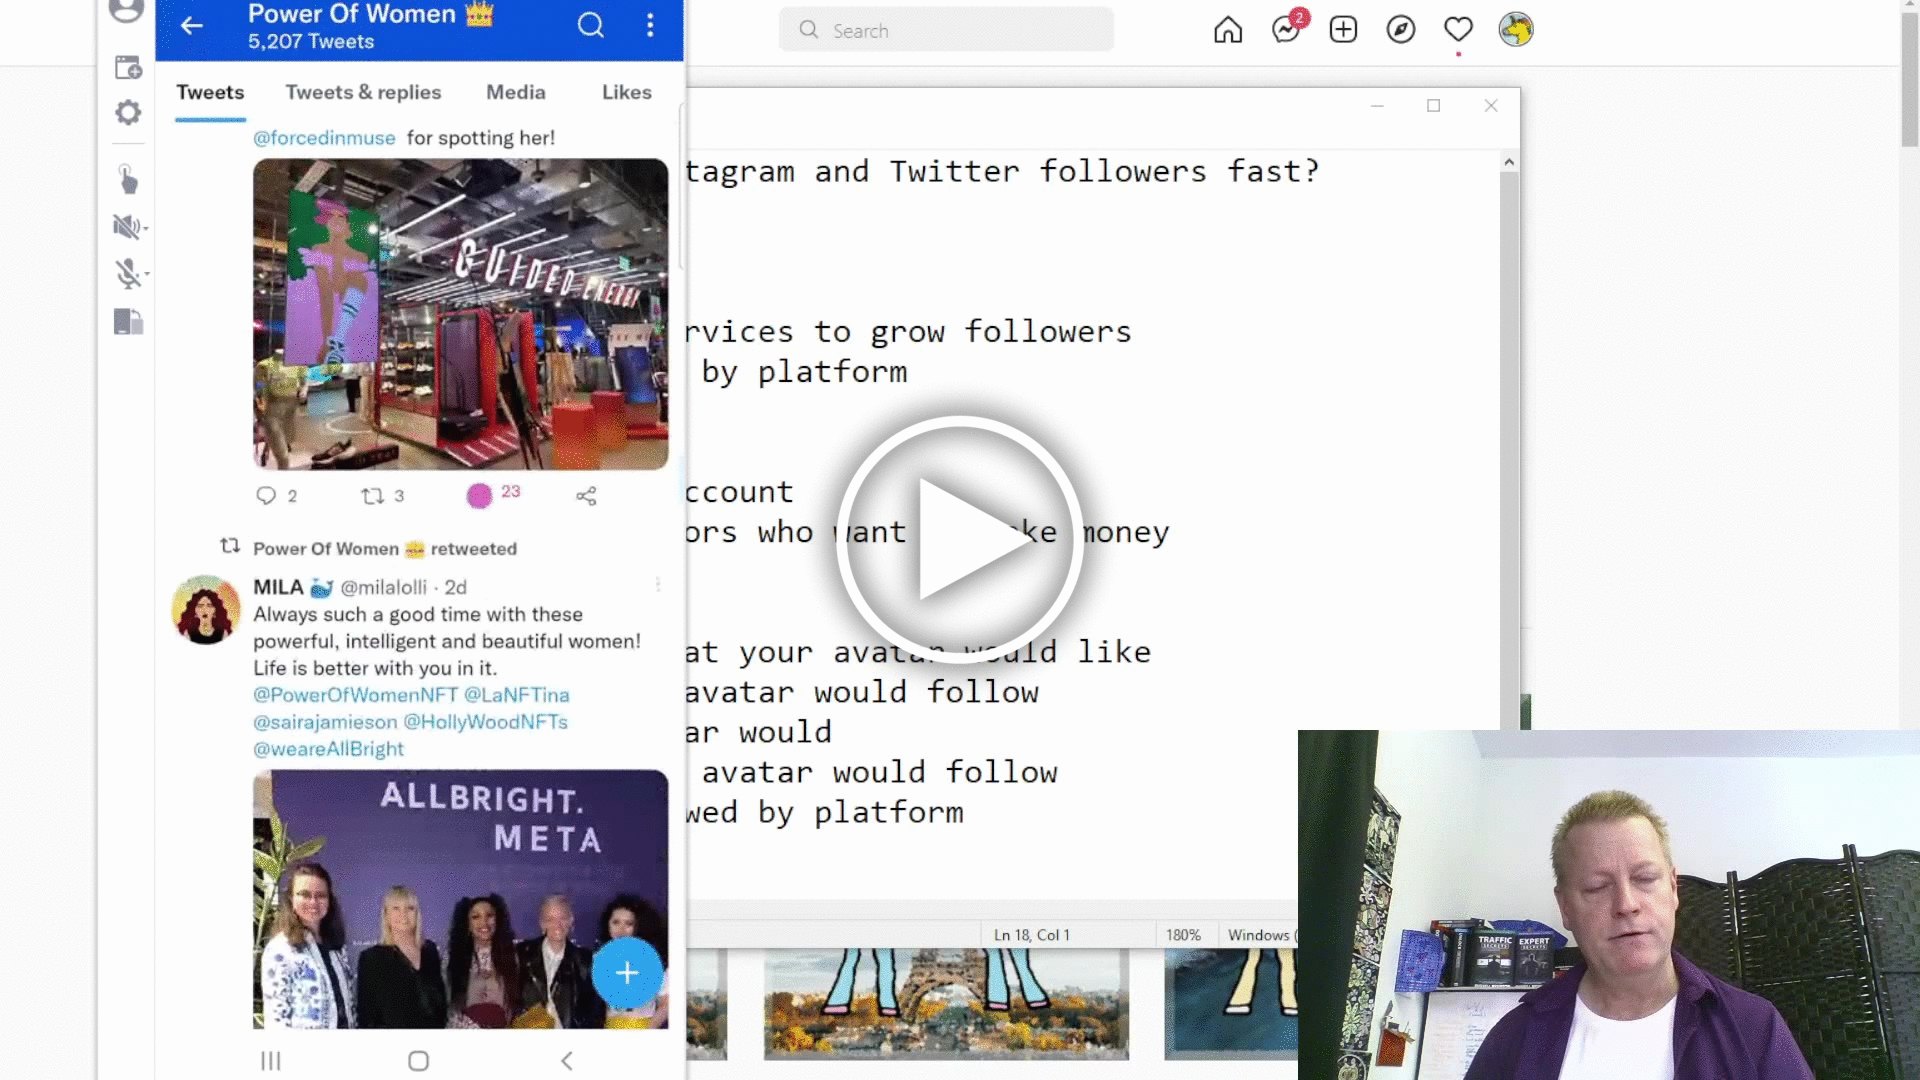
Task: Open the @HollyWoodNFTs mention
Action: pos(485,722)
